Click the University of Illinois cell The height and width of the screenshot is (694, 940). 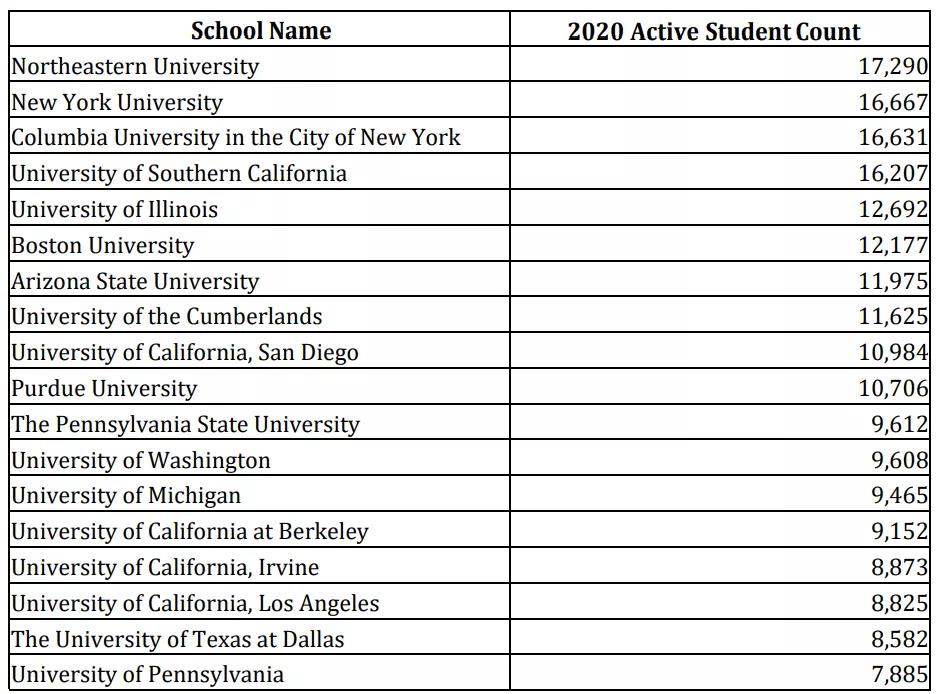tap(115, 210)
